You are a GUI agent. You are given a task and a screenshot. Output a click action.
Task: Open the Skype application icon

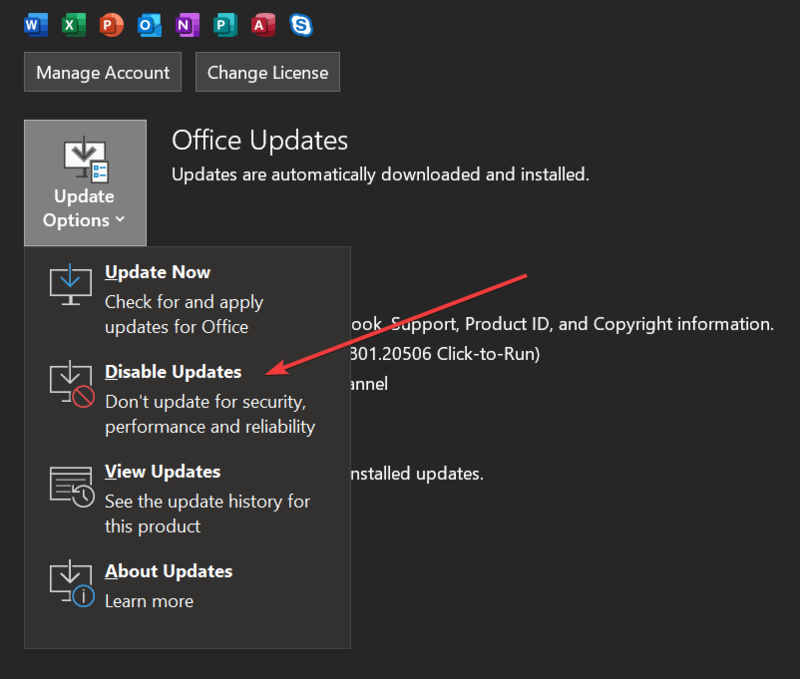pos(300,24)
